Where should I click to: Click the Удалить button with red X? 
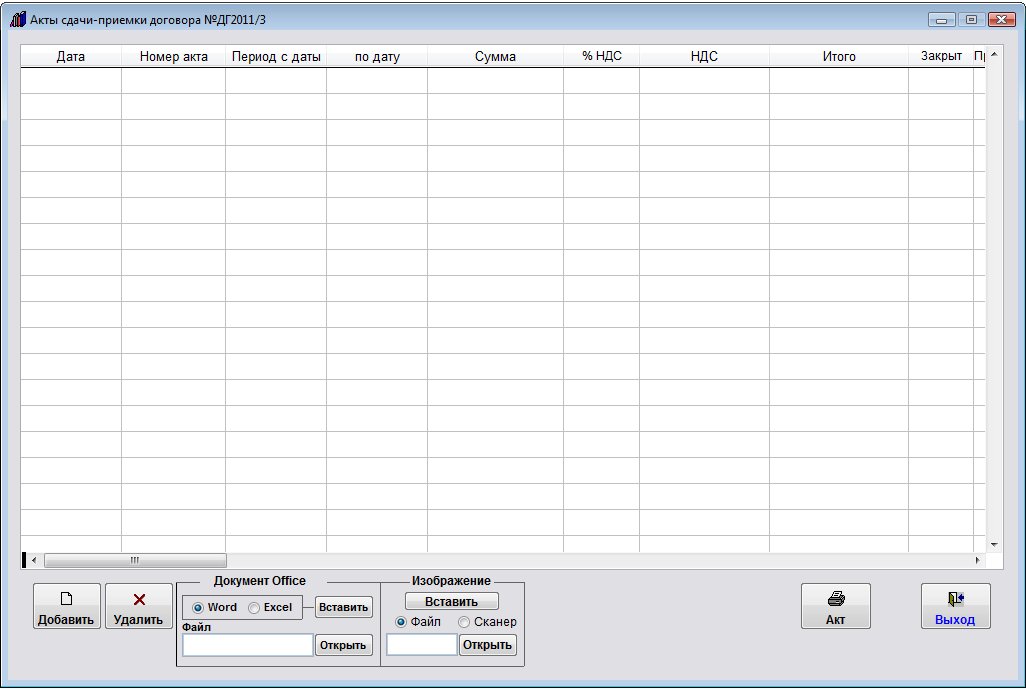(139, 606)
